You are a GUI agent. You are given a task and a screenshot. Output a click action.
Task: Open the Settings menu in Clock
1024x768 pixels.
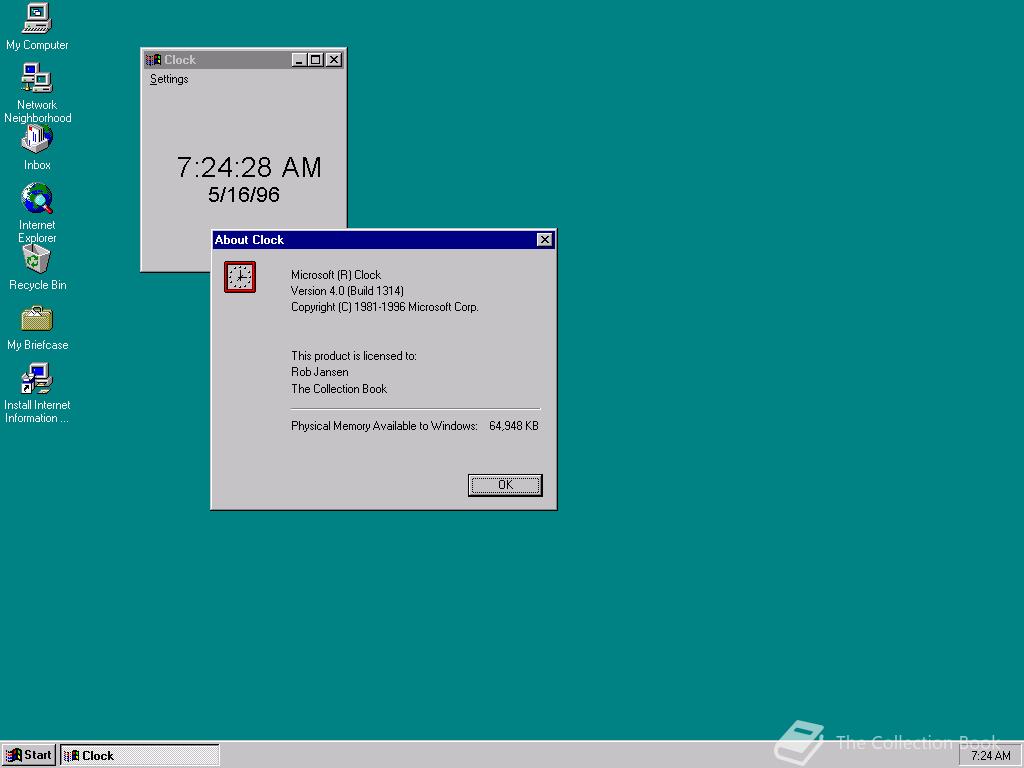click(x=169, y=79)
